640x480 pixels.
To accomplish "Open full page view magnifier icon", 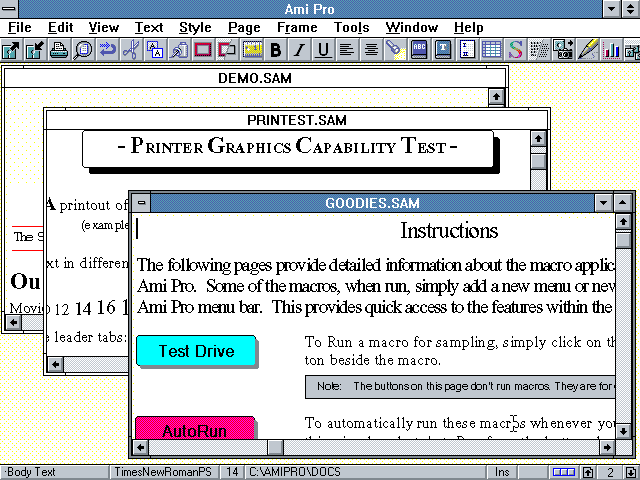I will pyautogui.click(x=83, y=49).
